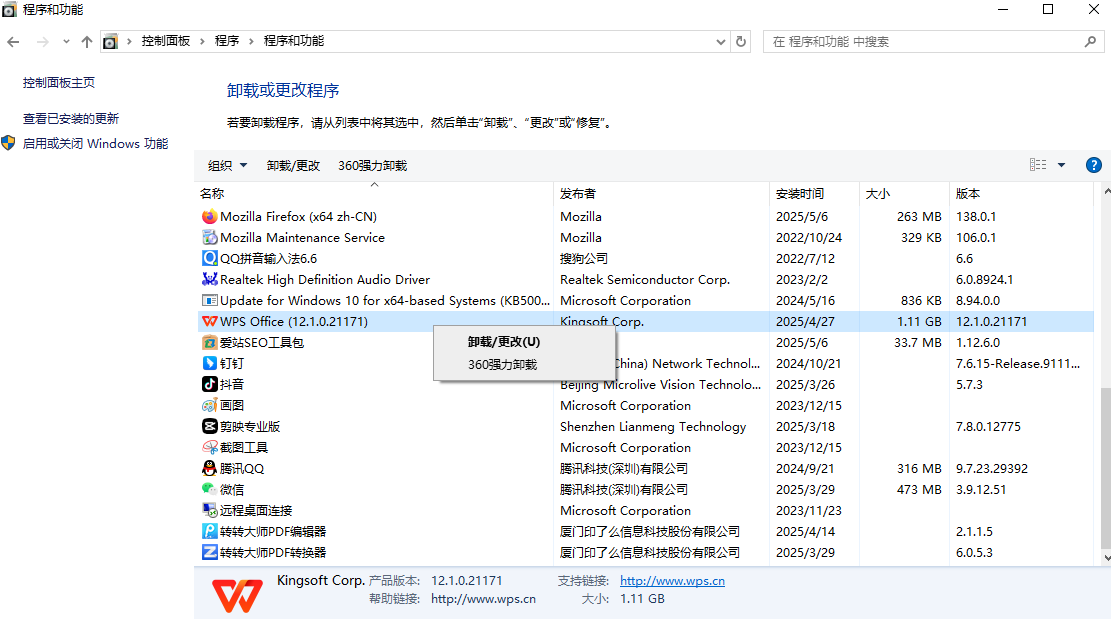Select the 剪映专业版 row

coord(645,426)
